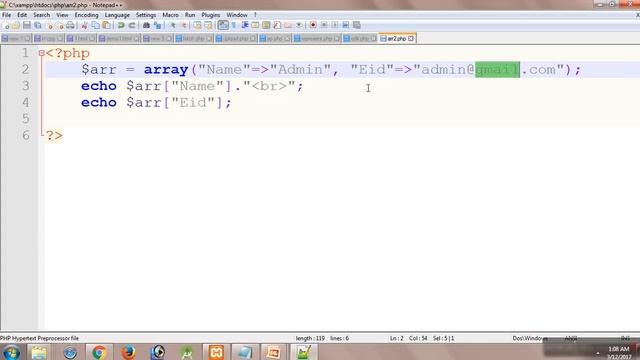Open Firefox from the taskbar
The width and height of the screenshot is (640, 360).
click(128, 352)
